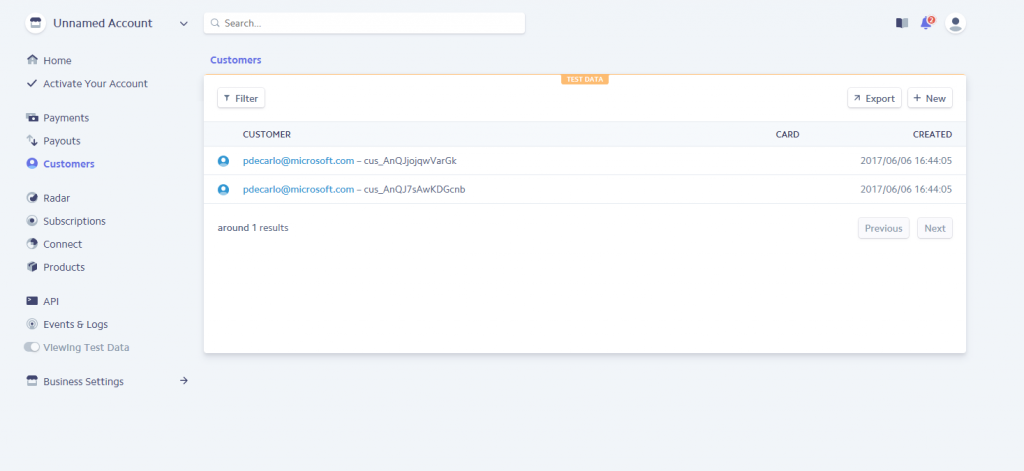Image resolution: width=1024 pixels, height=471 pixels.
Task: Click the CUSTOMER column header
Action: pos(266,135)
